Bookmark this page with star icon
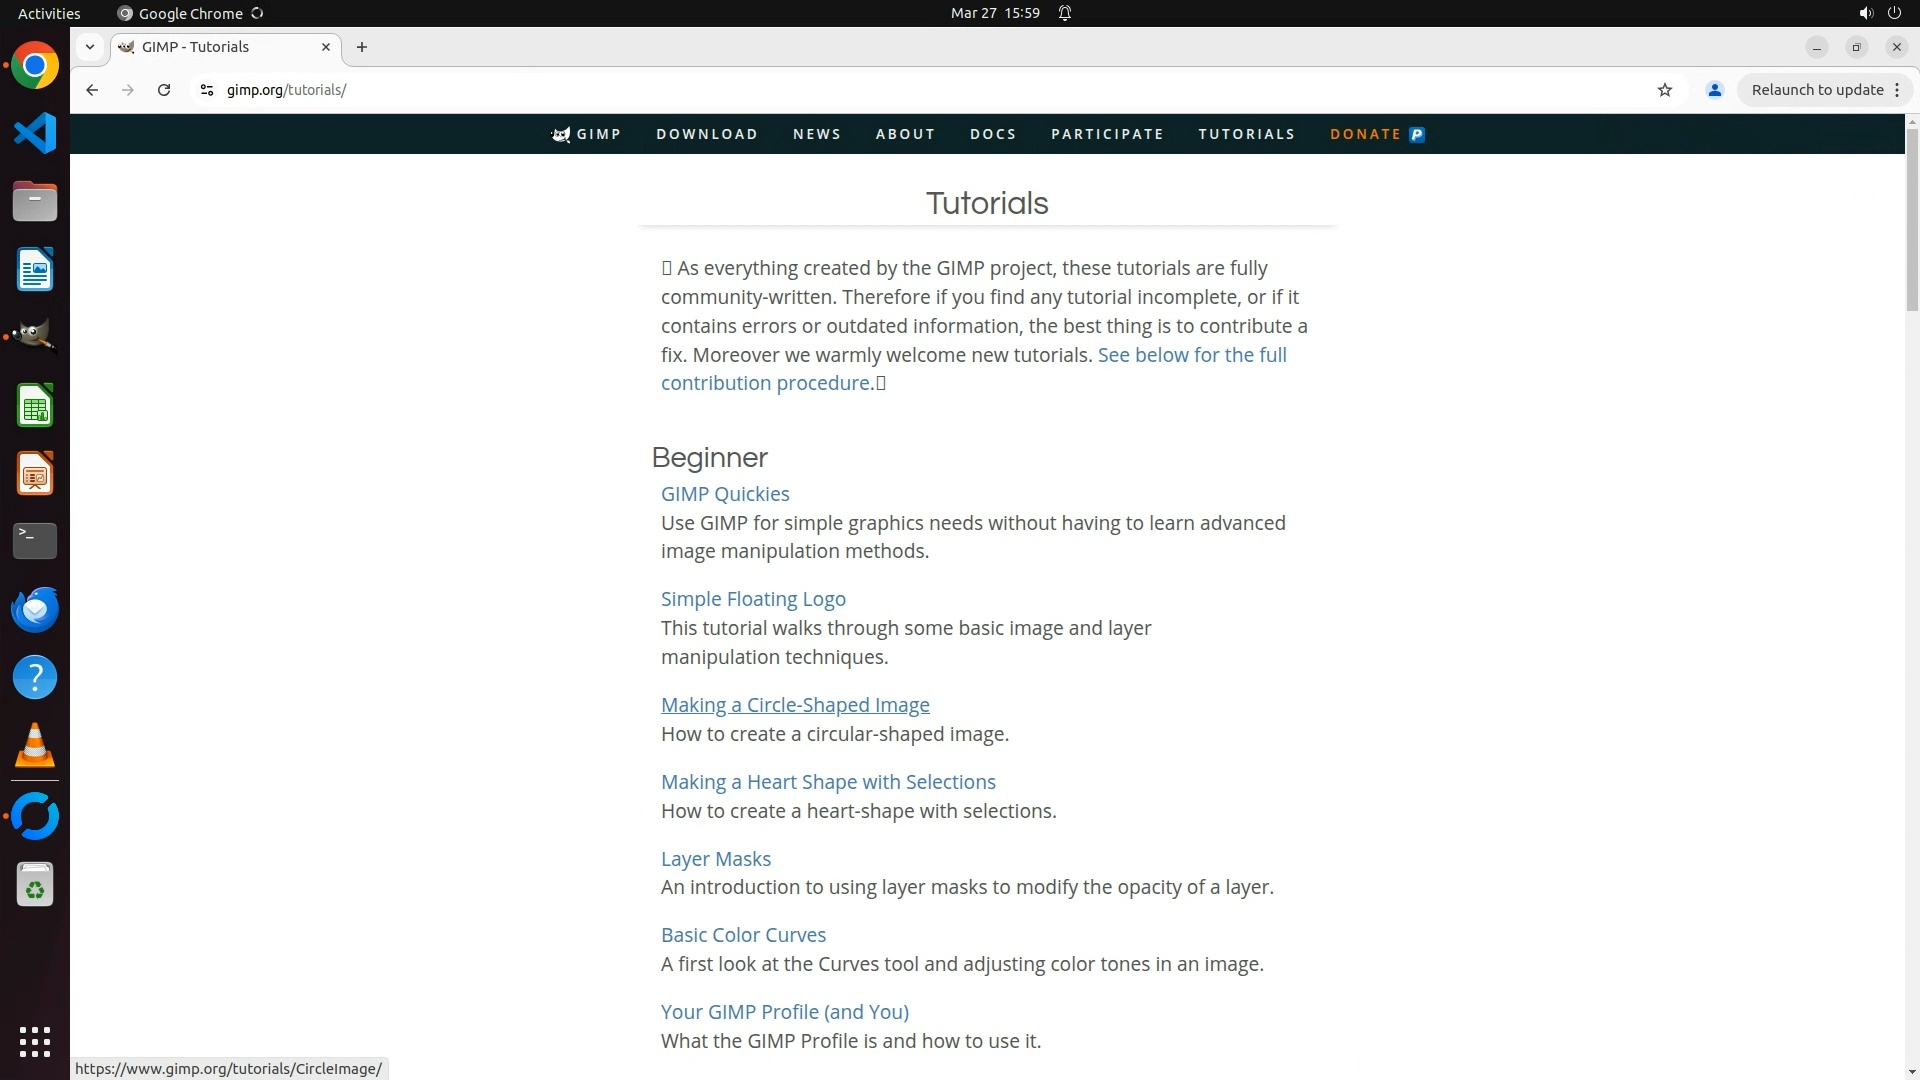Image resolution: width=1920 pixels, height=1080 pixels. 1665,90
